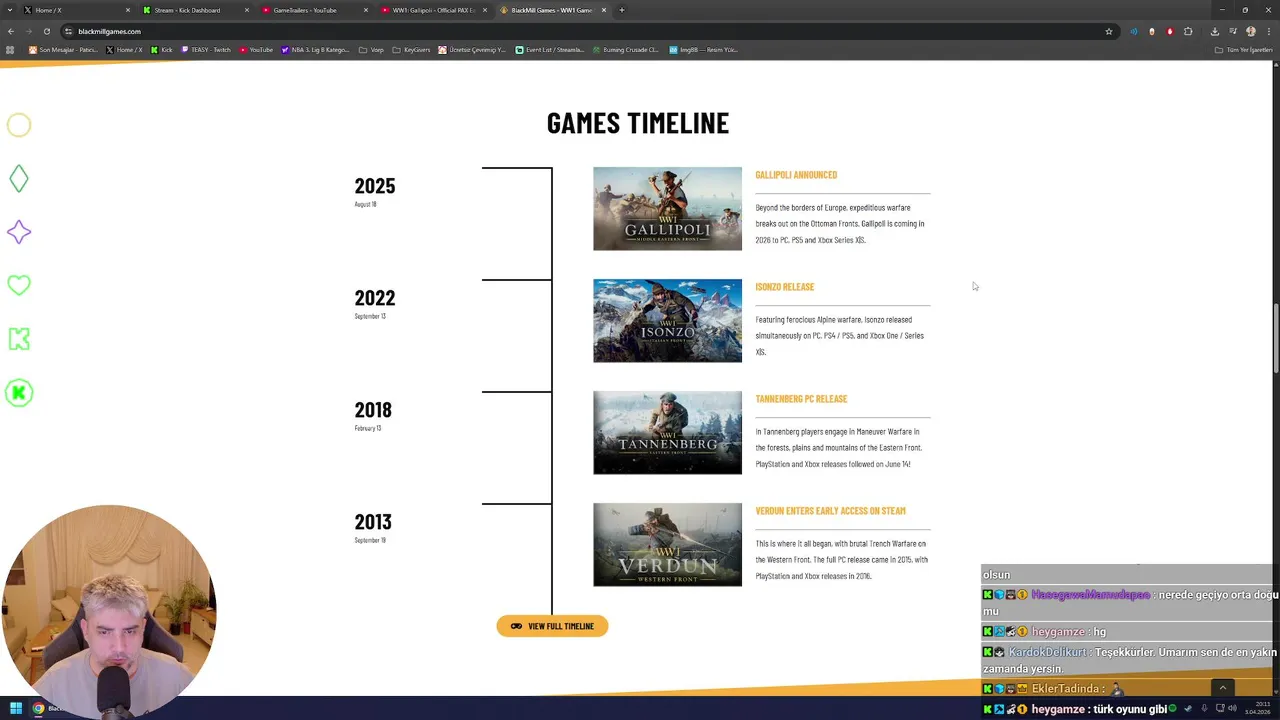
Task: Open the Windows Start menu
Action: 16,708
